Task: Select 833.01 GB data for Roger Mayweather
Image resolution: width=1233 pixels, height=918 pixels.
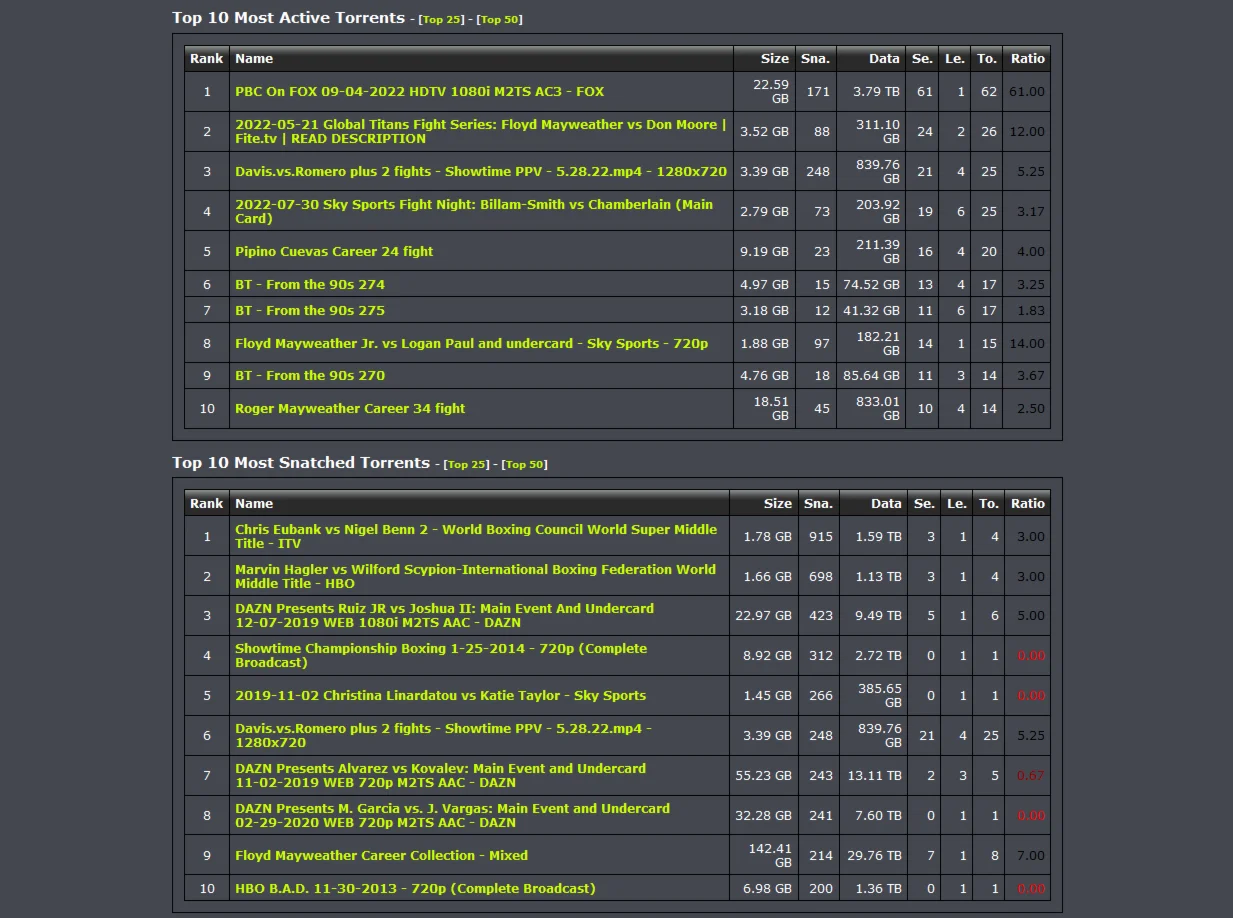Action: pyautogui.click(x=871, y=408)
